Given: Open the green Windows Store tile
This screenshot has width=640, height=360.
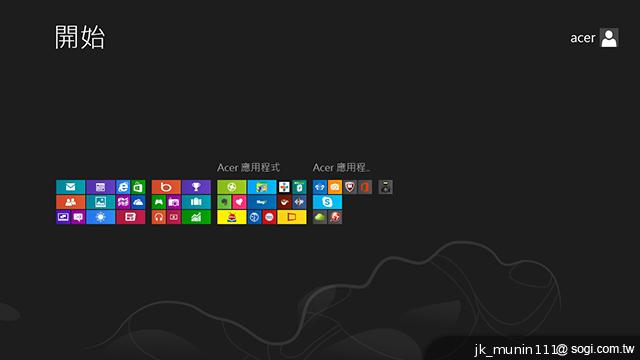Looking at the screenshot, I should click(138, 187).
